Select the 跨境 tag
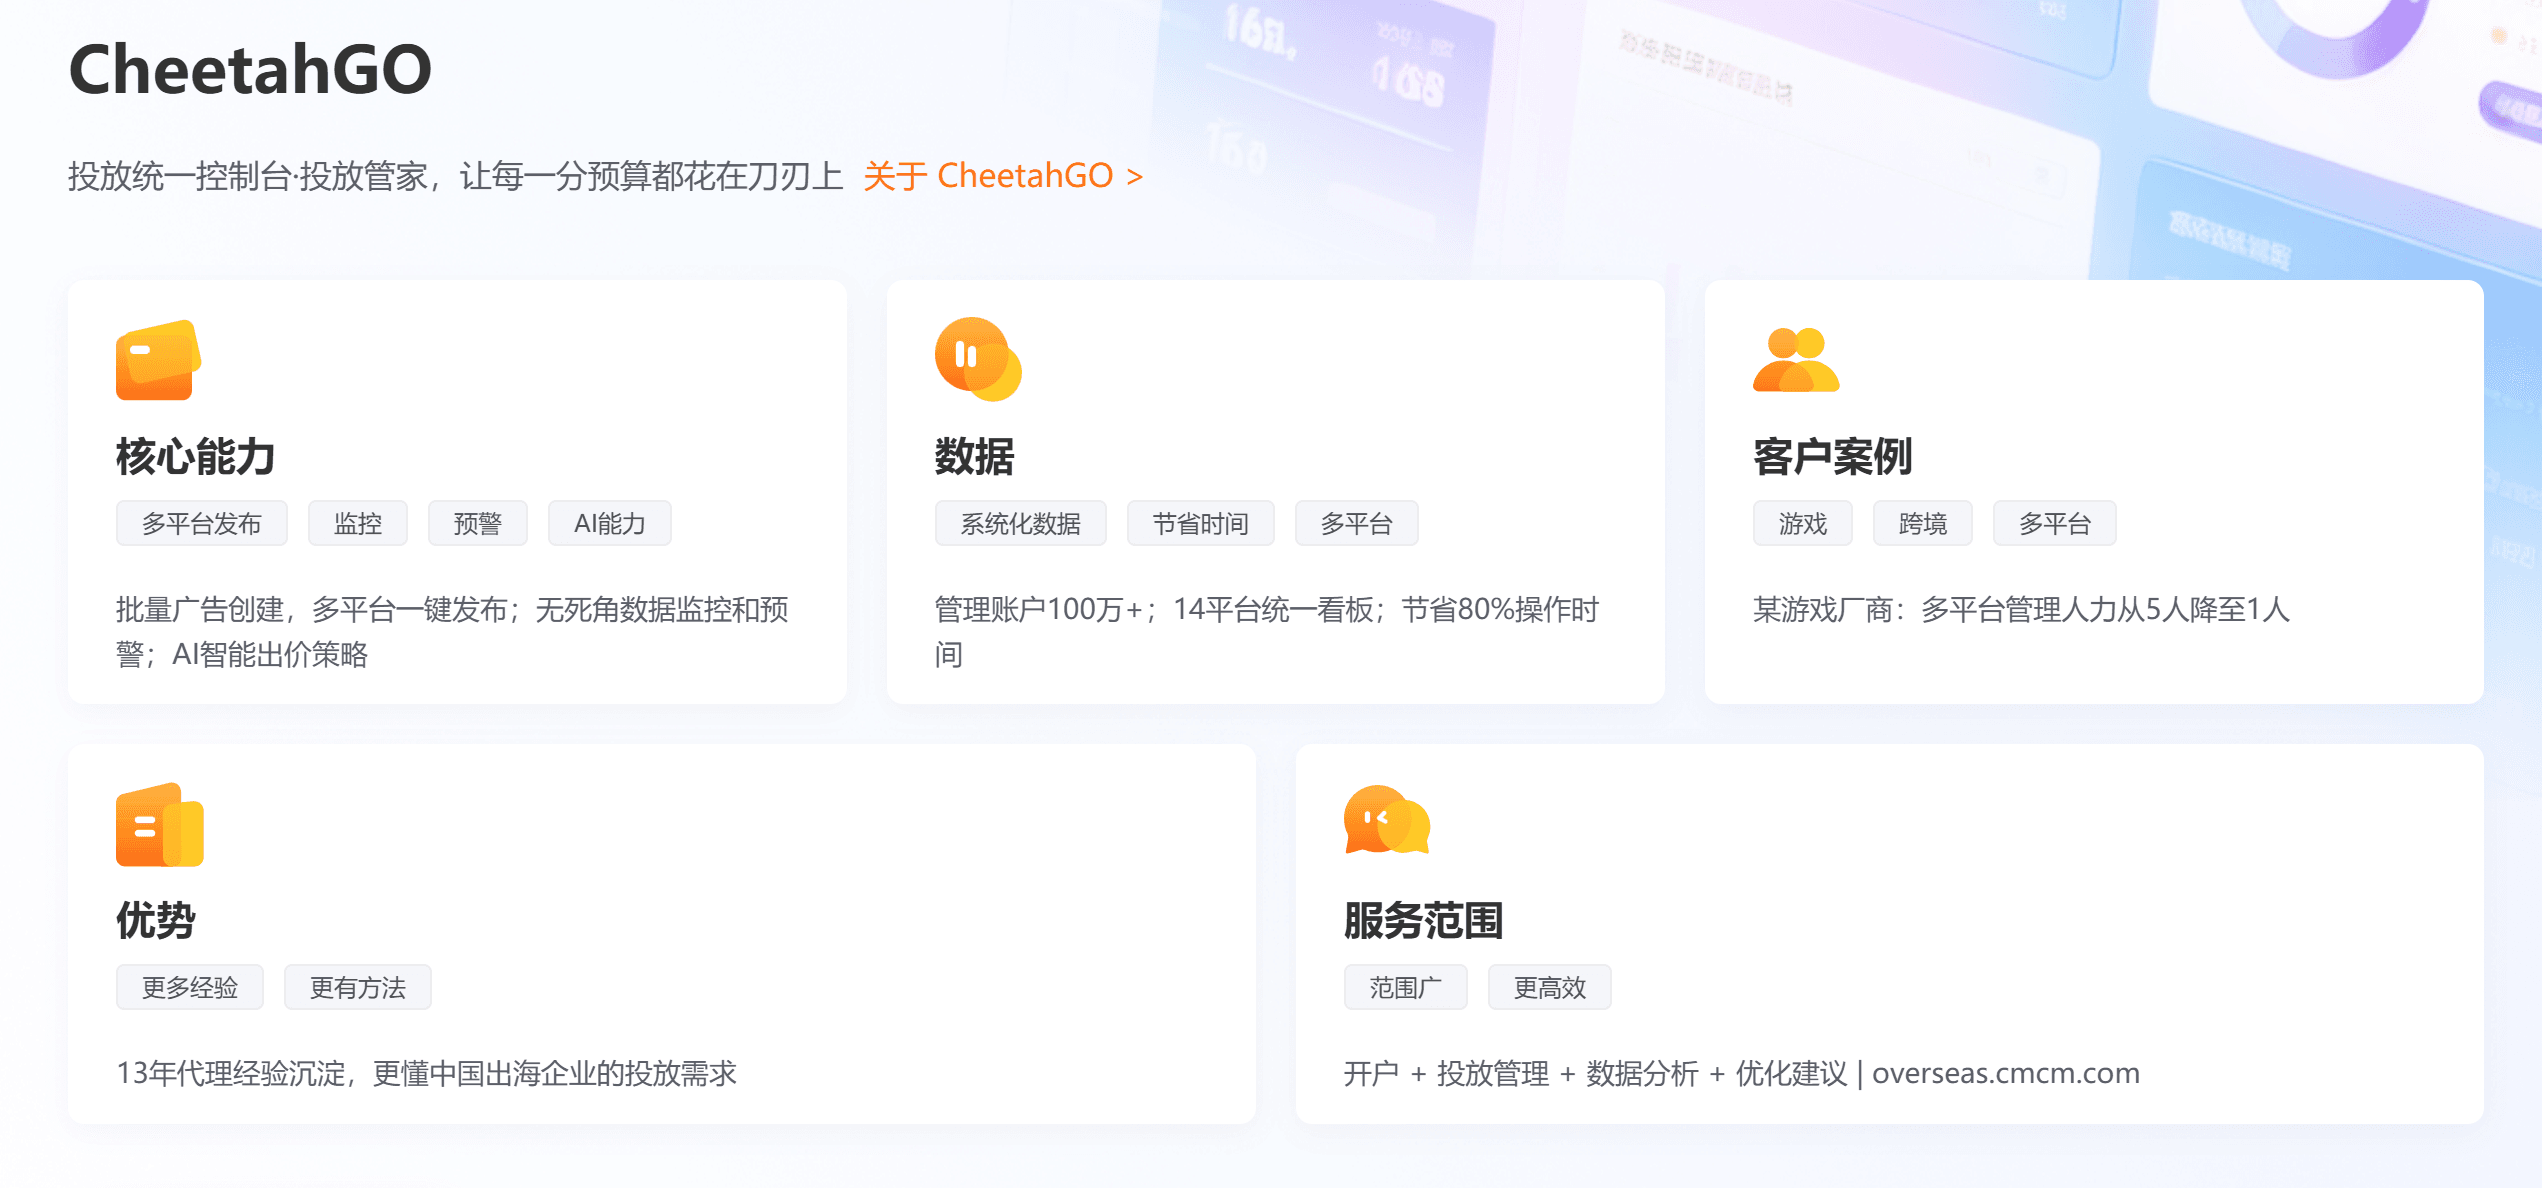 [x=1923, y=523]
